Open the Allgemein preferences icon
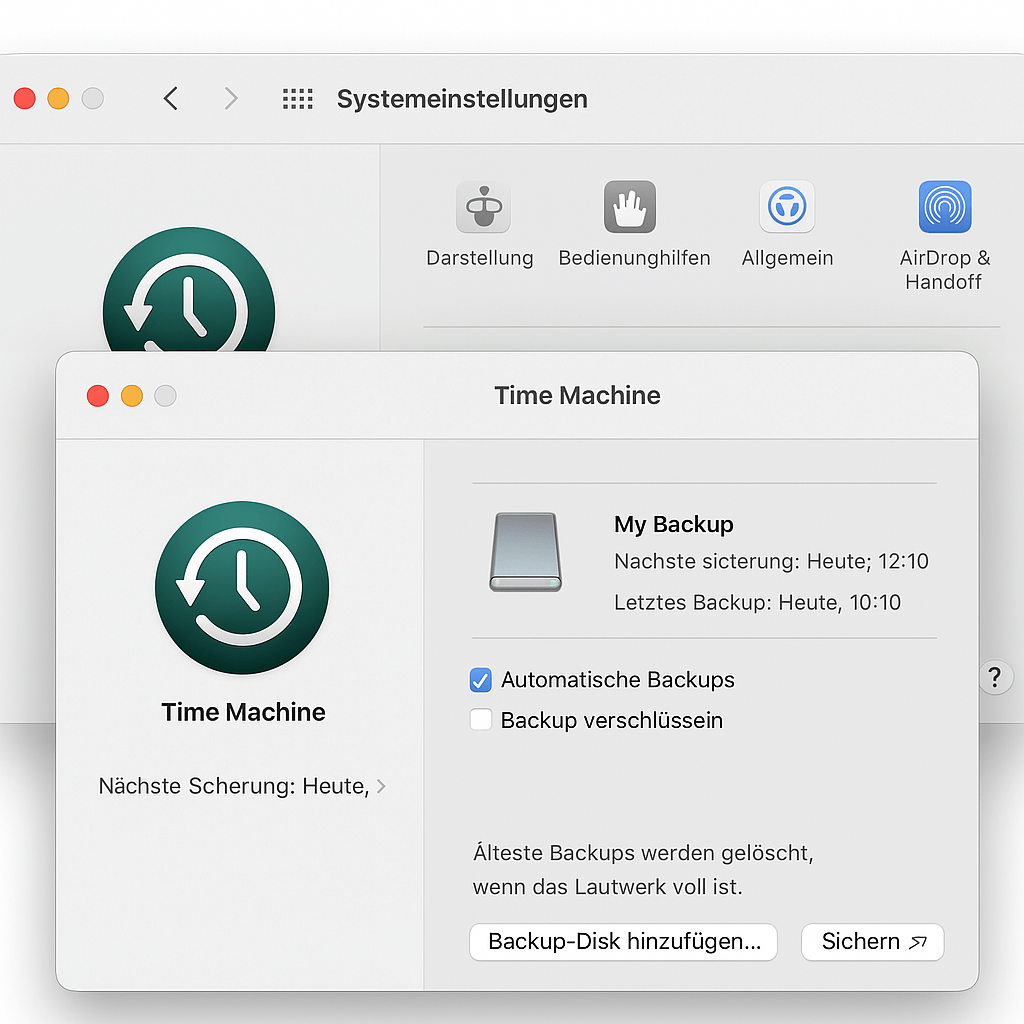 (787, 207)
